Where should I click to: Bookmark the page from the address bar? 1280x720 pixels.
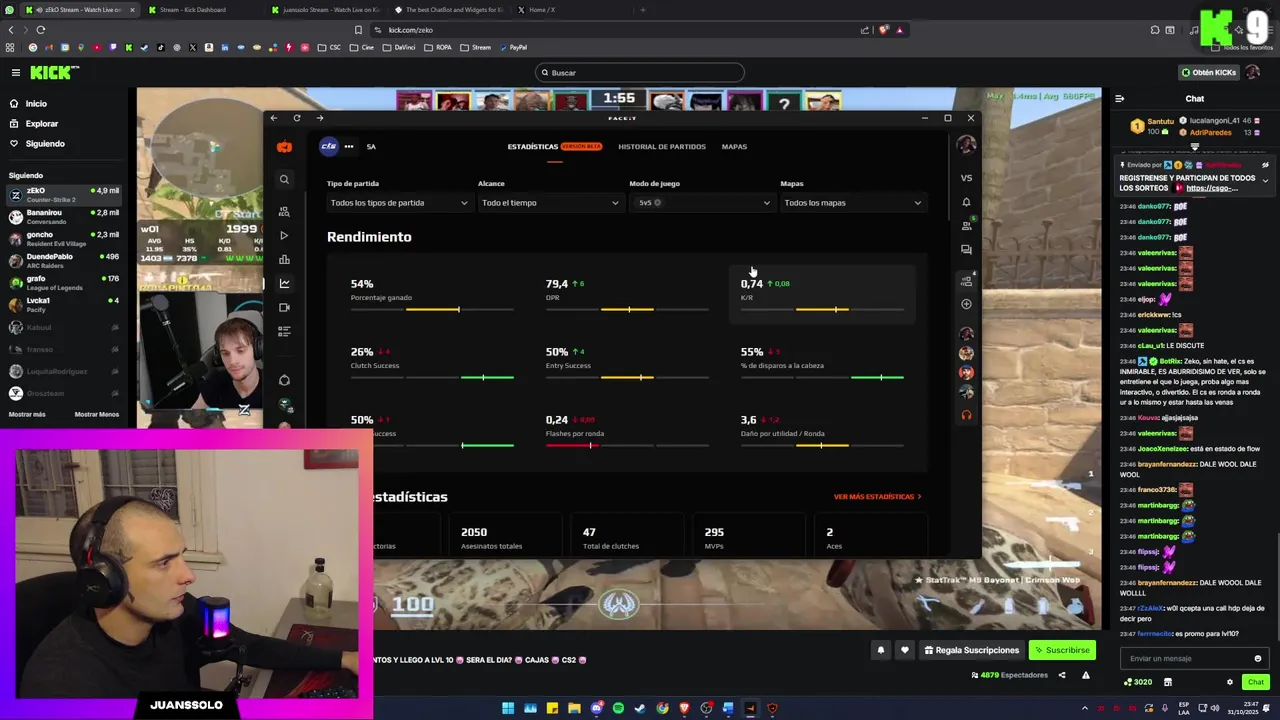(x=359, y=30)
